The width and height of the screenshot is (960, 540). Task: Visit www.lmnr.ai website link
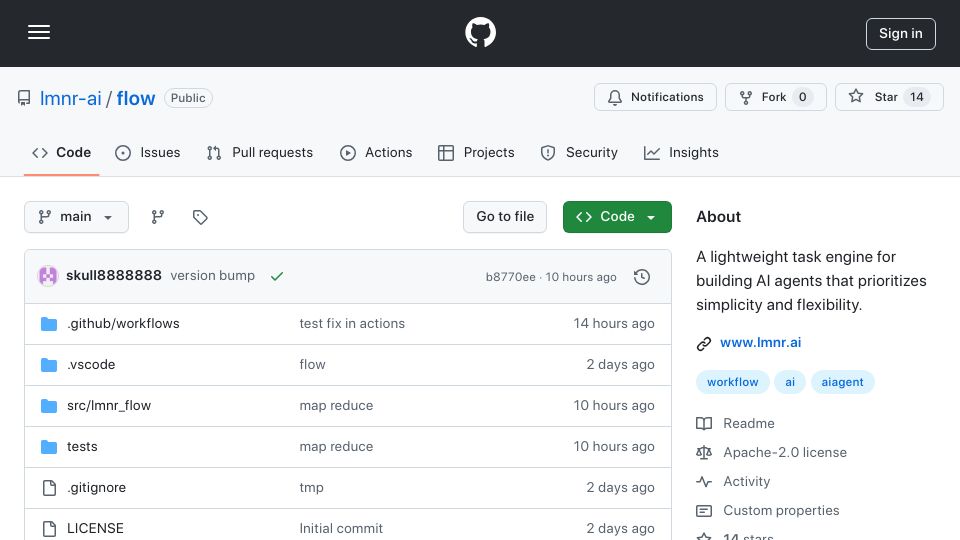[x=760, y=343]
